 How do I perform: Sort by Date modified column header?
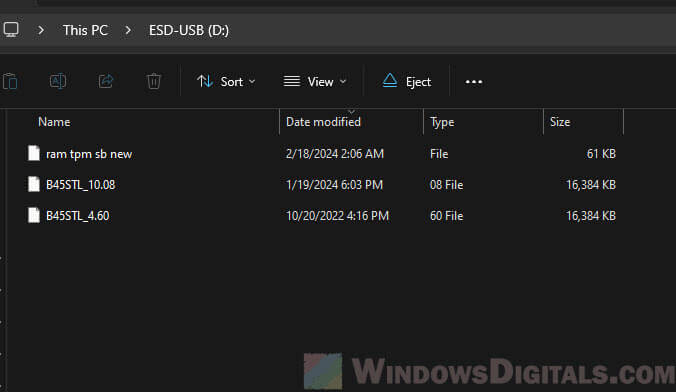click(323, 122)
